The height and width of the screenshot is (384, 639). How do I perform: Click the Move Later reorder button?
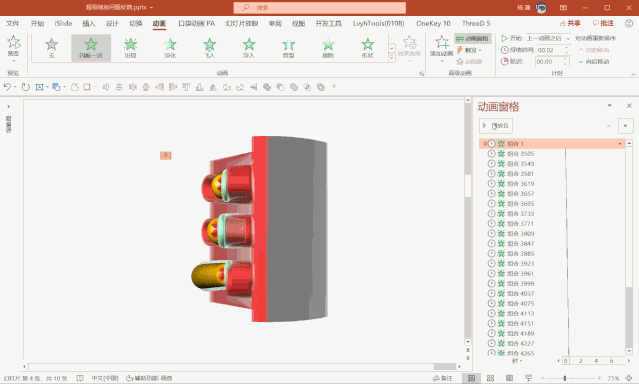593,62
